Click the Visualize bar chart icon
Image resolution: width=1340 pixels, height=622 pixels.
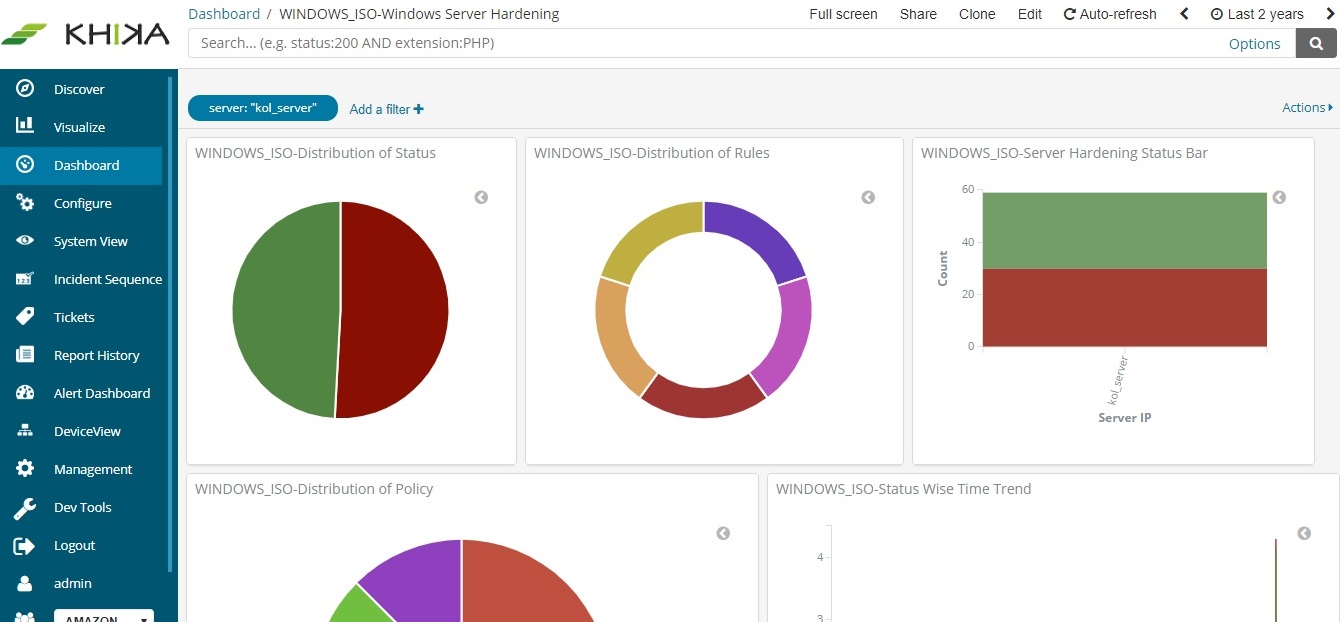(x=25, y=127)
